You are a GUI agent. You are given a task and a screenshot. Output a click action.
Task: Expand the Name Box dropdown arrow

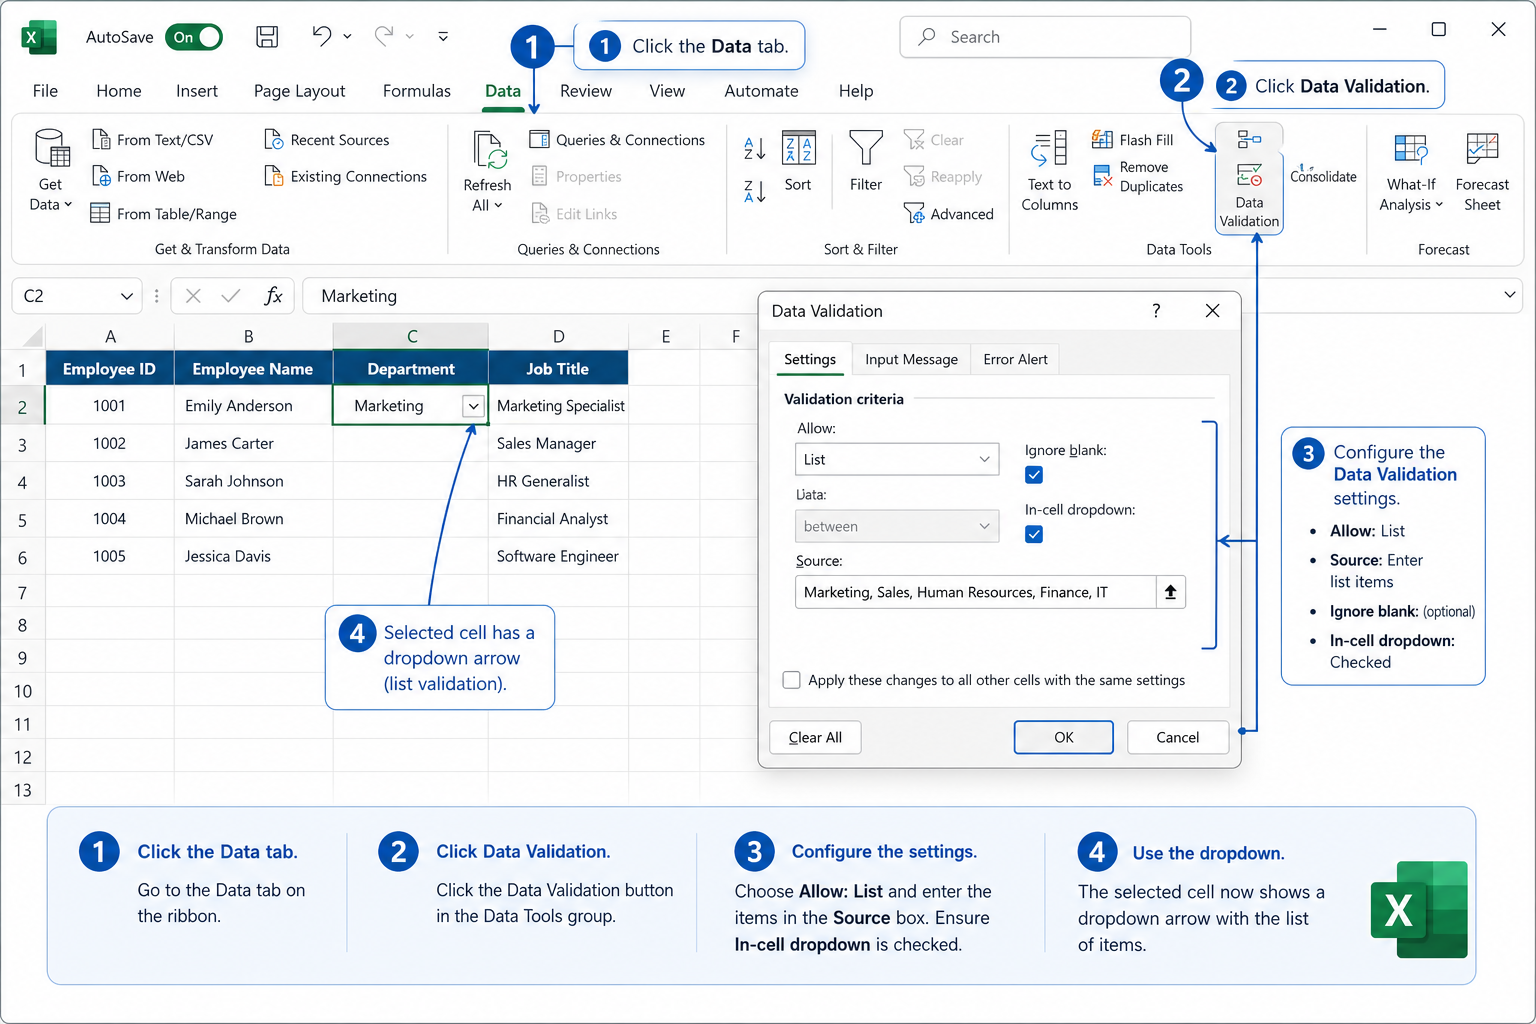point(126,296)
